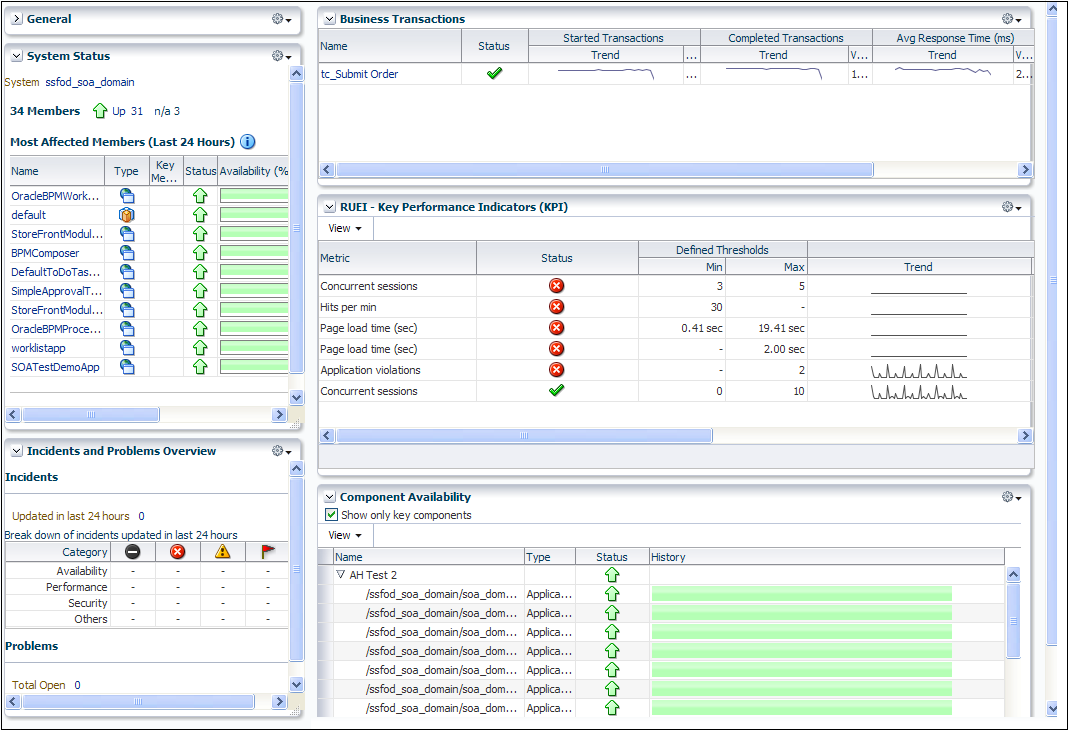The width and height of the screenshot is (1068, 730).
Task: Click the red error status for Hits per min
Action: tap(556, 306)
